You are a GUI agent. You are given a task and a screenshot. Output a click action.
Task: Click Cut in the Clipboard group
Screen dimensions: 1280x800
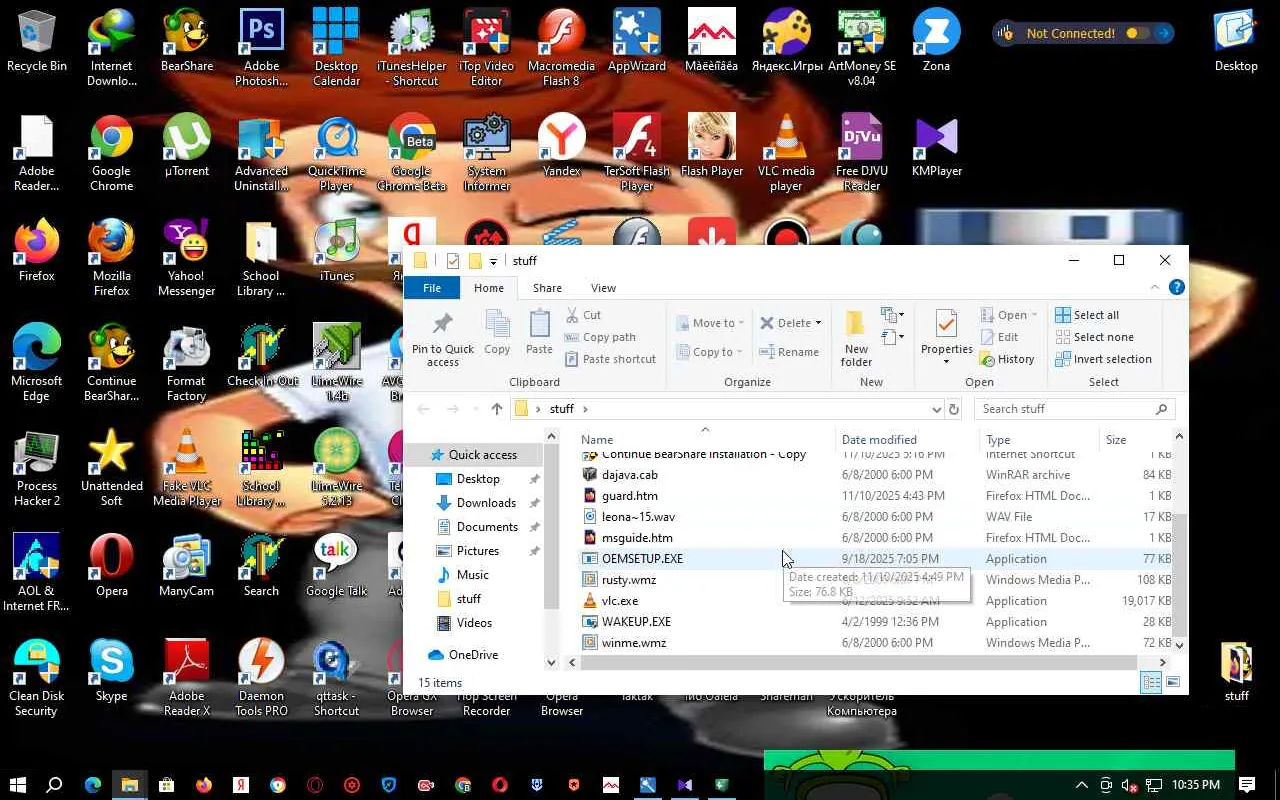coord(583,315)
